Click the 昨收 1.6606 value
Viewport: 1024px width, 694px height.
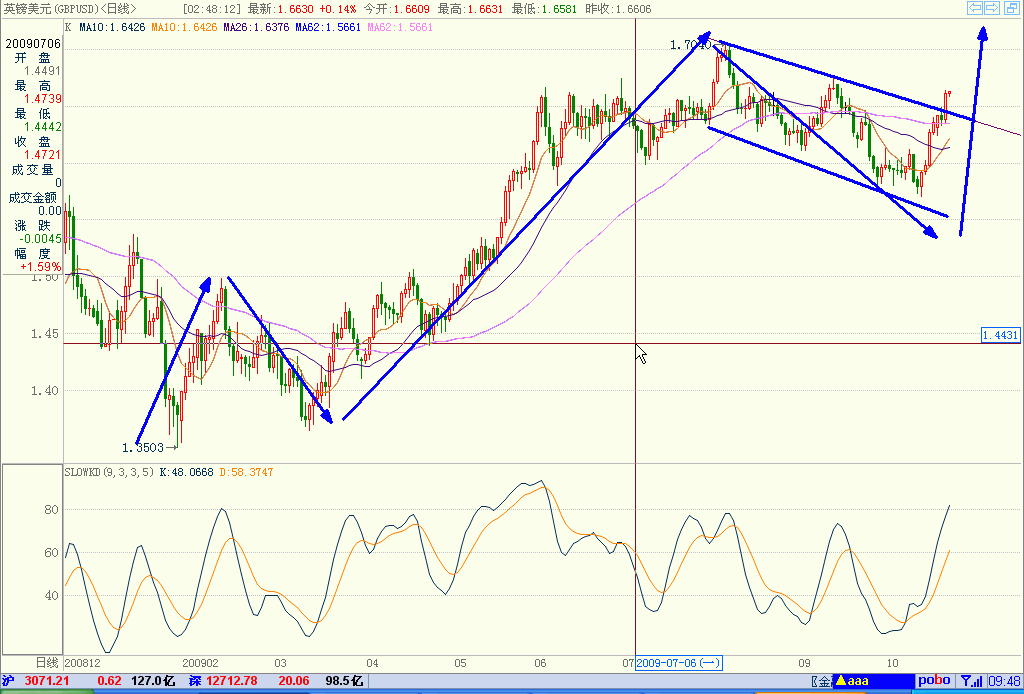tap(618, 9)
